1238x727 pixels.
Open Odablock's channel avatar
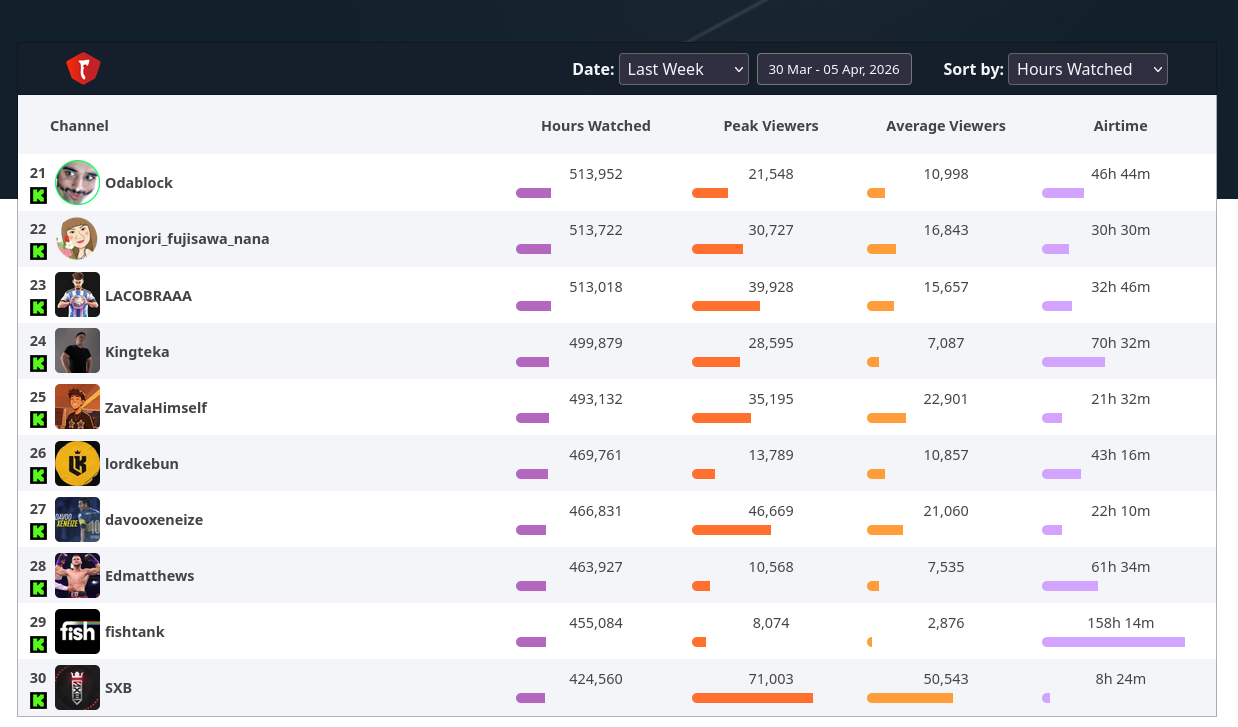[77, 183]
